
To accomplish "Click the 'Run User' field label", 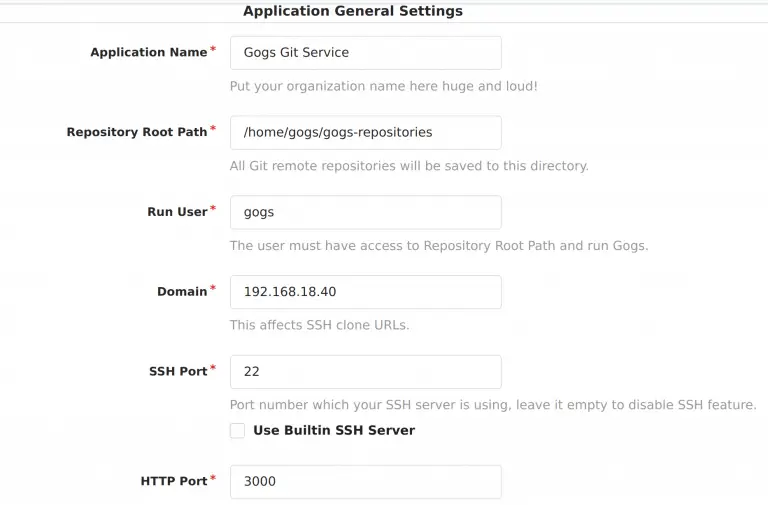I will pyautogui.click(x=177, y=212).
